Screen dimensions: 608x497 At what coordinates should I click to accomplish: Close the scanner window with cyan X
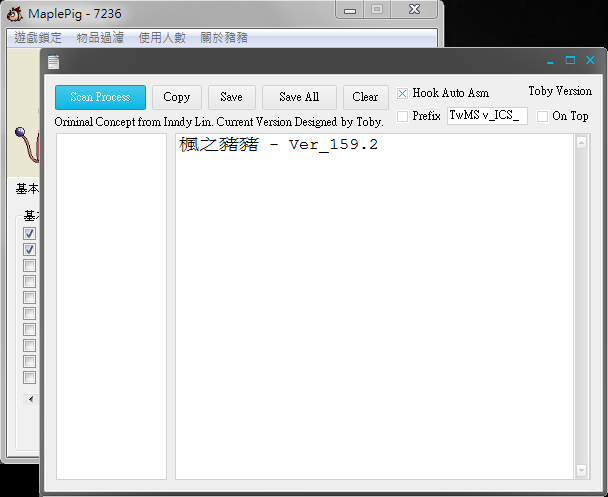click(590, 60)
